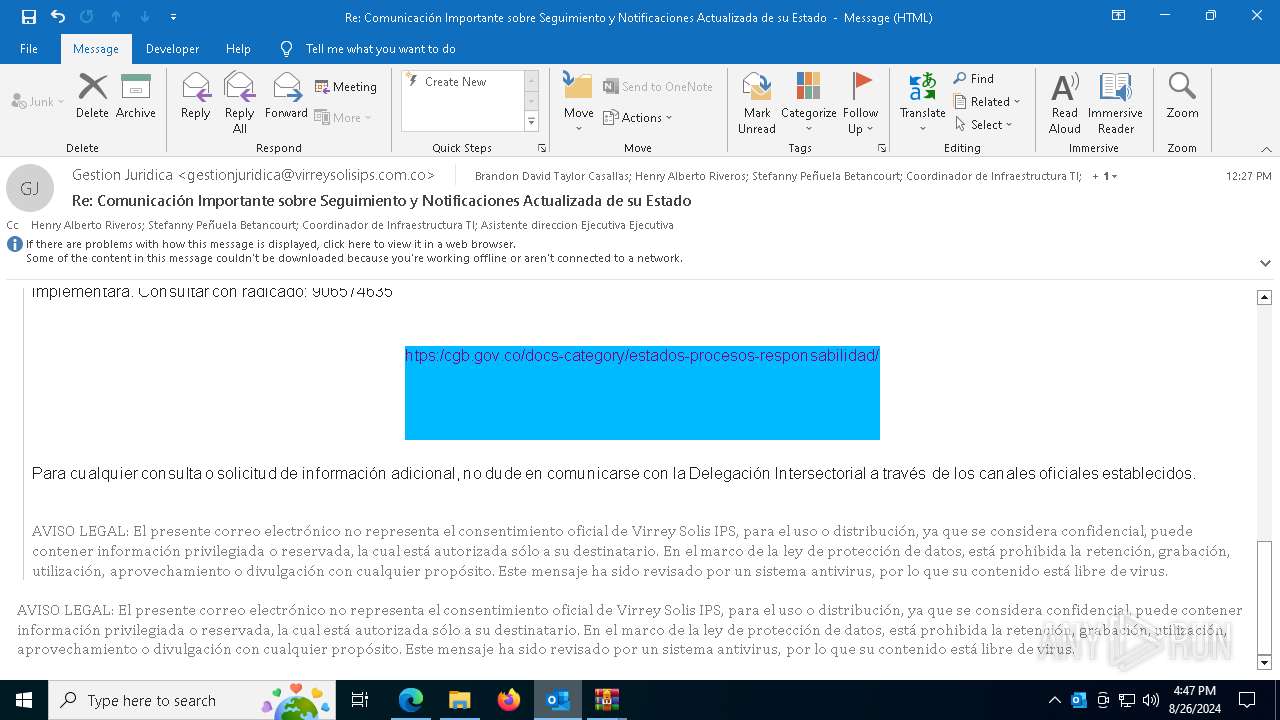Find text in the message
Viewport: 1280px width, 720px height.
(974, 79)
